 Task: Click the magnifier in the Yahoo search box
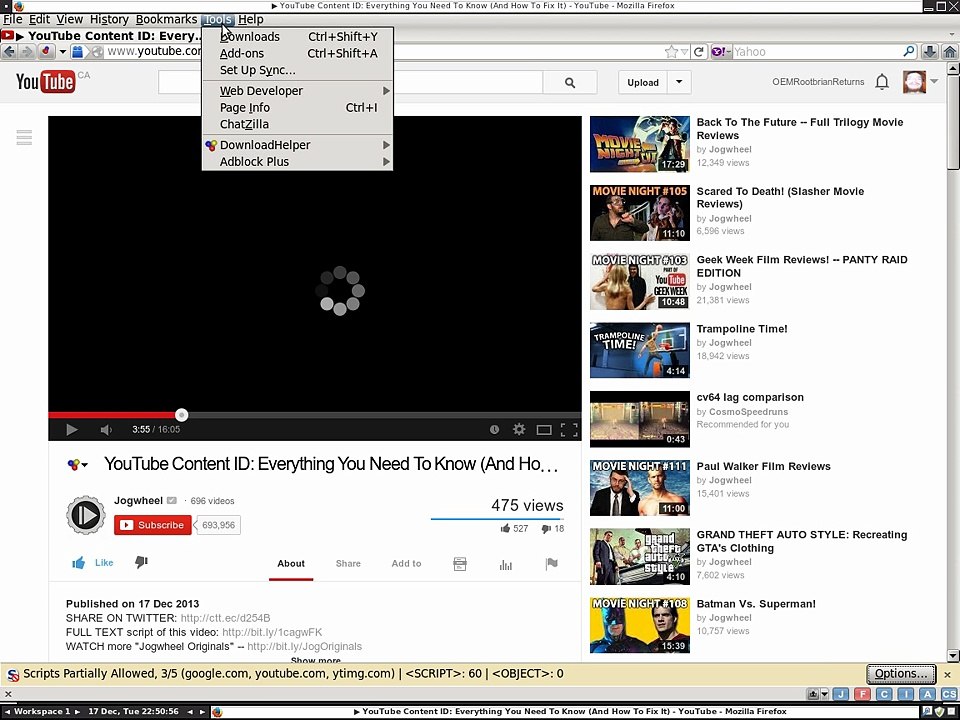tap(909, 52)
